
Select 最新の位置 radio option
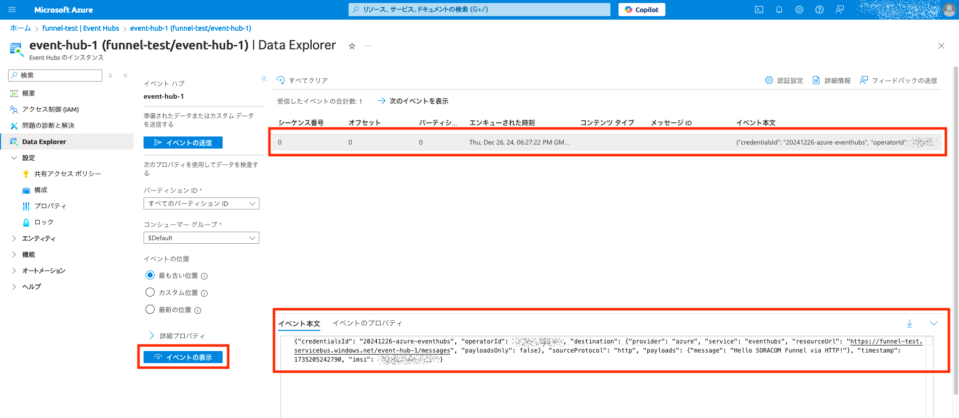click(150, 310)
